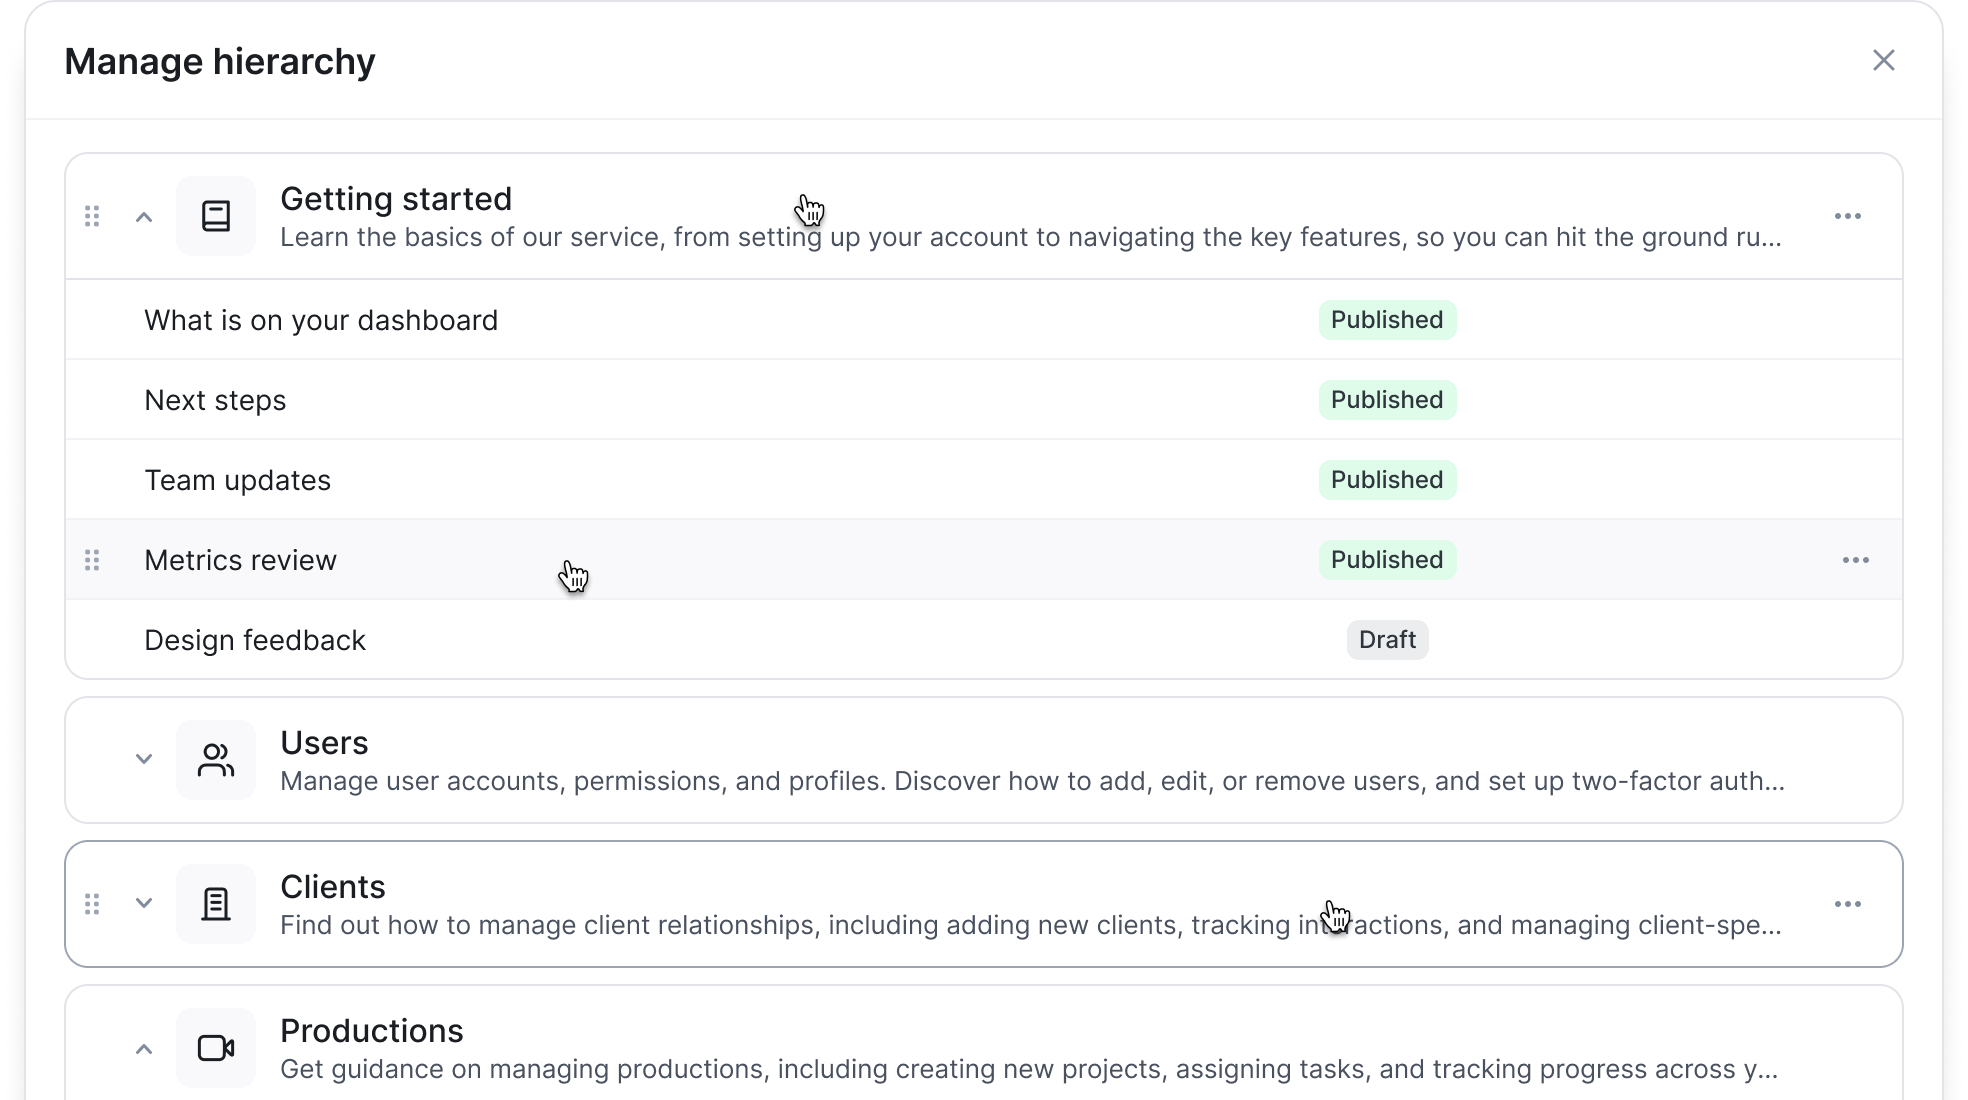Image resolution: width=1968 pixels, height=1100 pixels.
Task: Expand the Clients section chevron
Action: (144, 903)
